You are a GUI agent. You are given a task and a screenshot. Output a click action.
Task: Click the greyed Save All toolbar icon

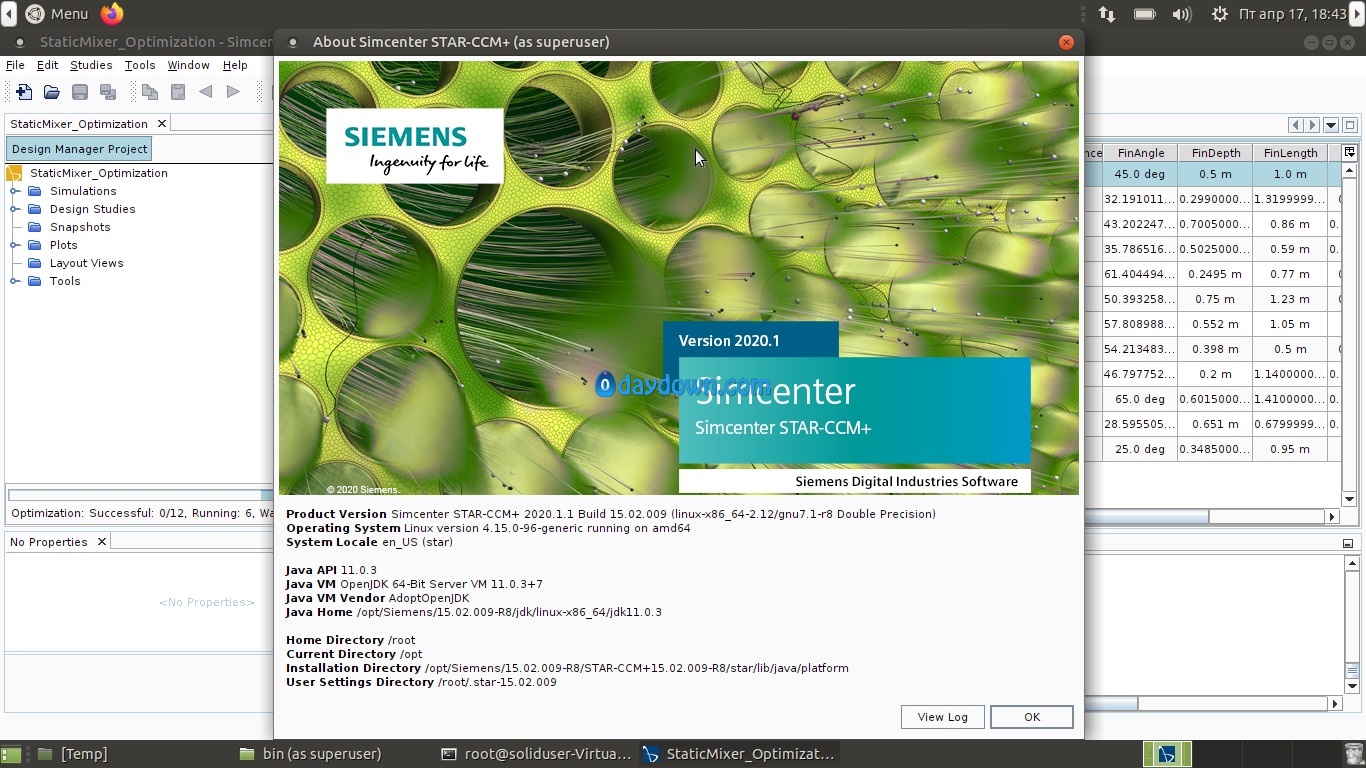pos(108,92)
